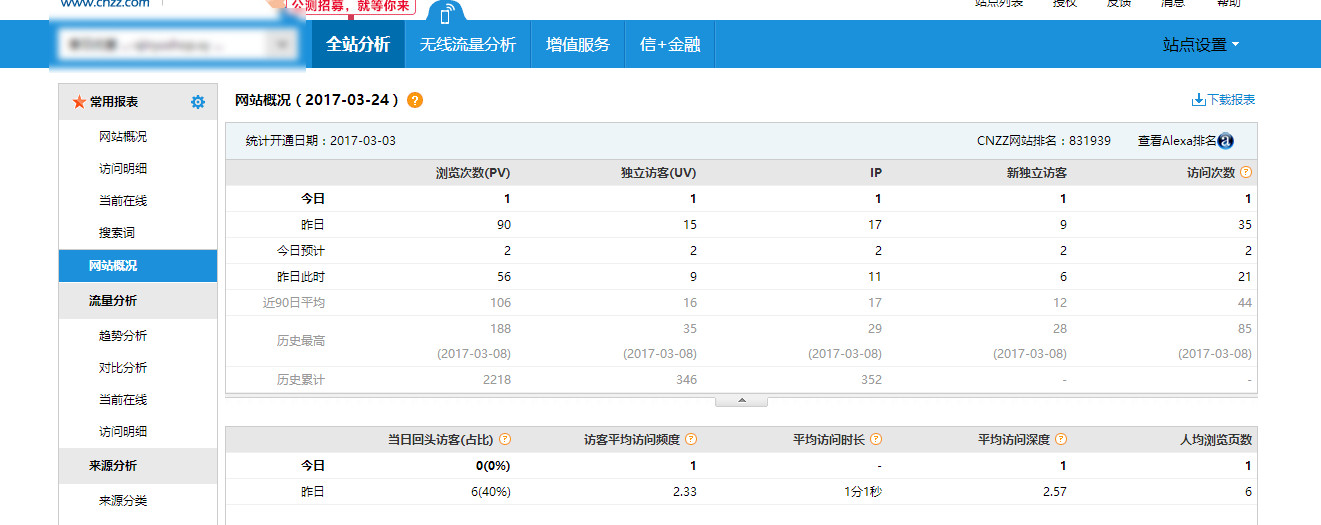Click CNZZ ranking value 831939

tap(1089, 141)
